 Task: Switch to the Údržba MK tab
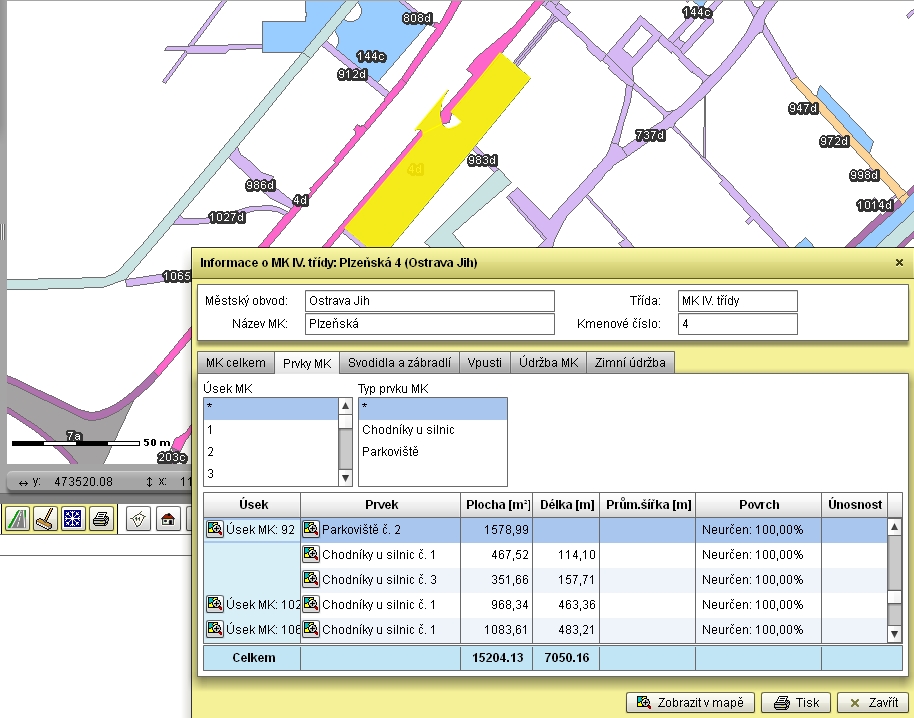point(549,362)
